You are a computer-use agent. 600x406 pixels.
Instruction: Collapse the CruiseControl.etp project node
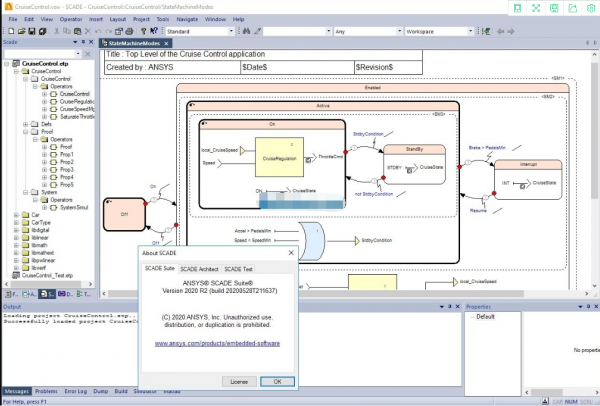pyautogui.click(x=7, y=64)
